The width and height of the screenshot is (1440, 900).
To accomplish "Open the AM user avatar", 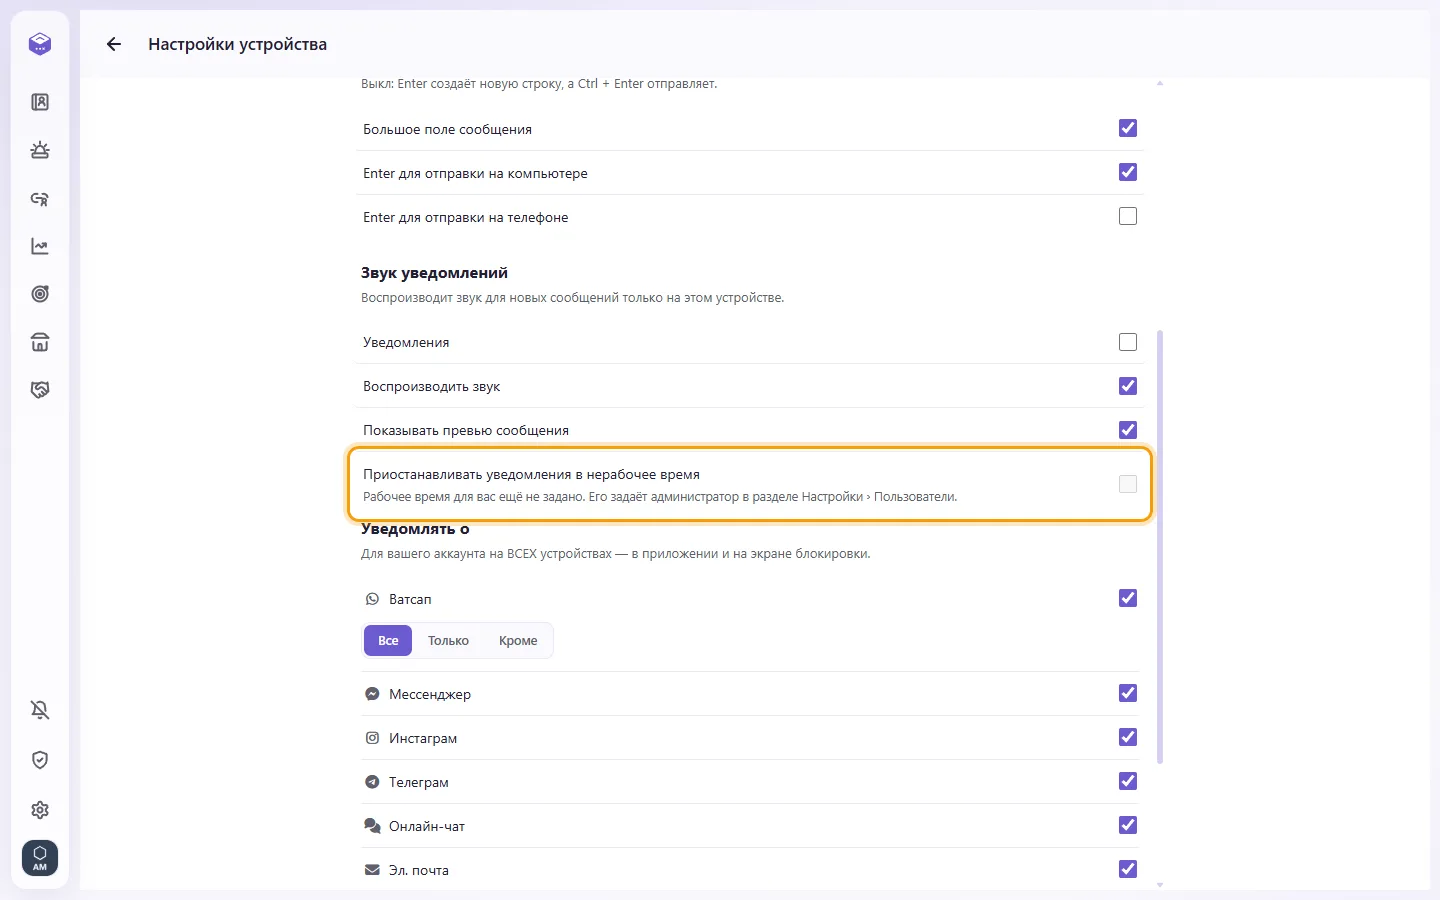I will tap(40, 858).
